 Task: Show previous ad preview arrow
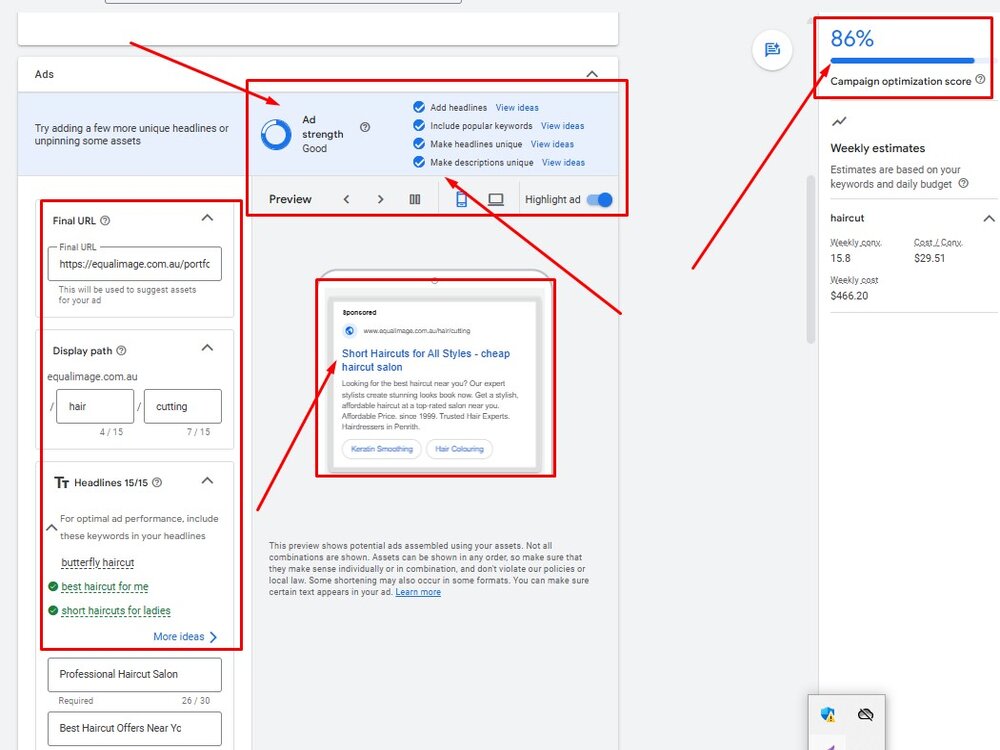[346, 200]
